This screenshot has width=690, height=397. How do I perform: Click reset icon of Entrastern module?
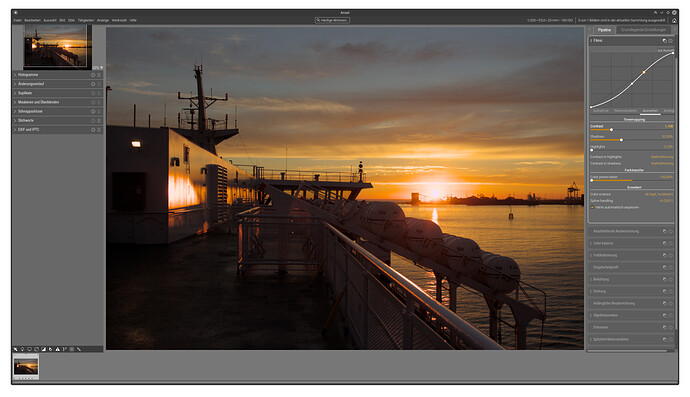671,327
